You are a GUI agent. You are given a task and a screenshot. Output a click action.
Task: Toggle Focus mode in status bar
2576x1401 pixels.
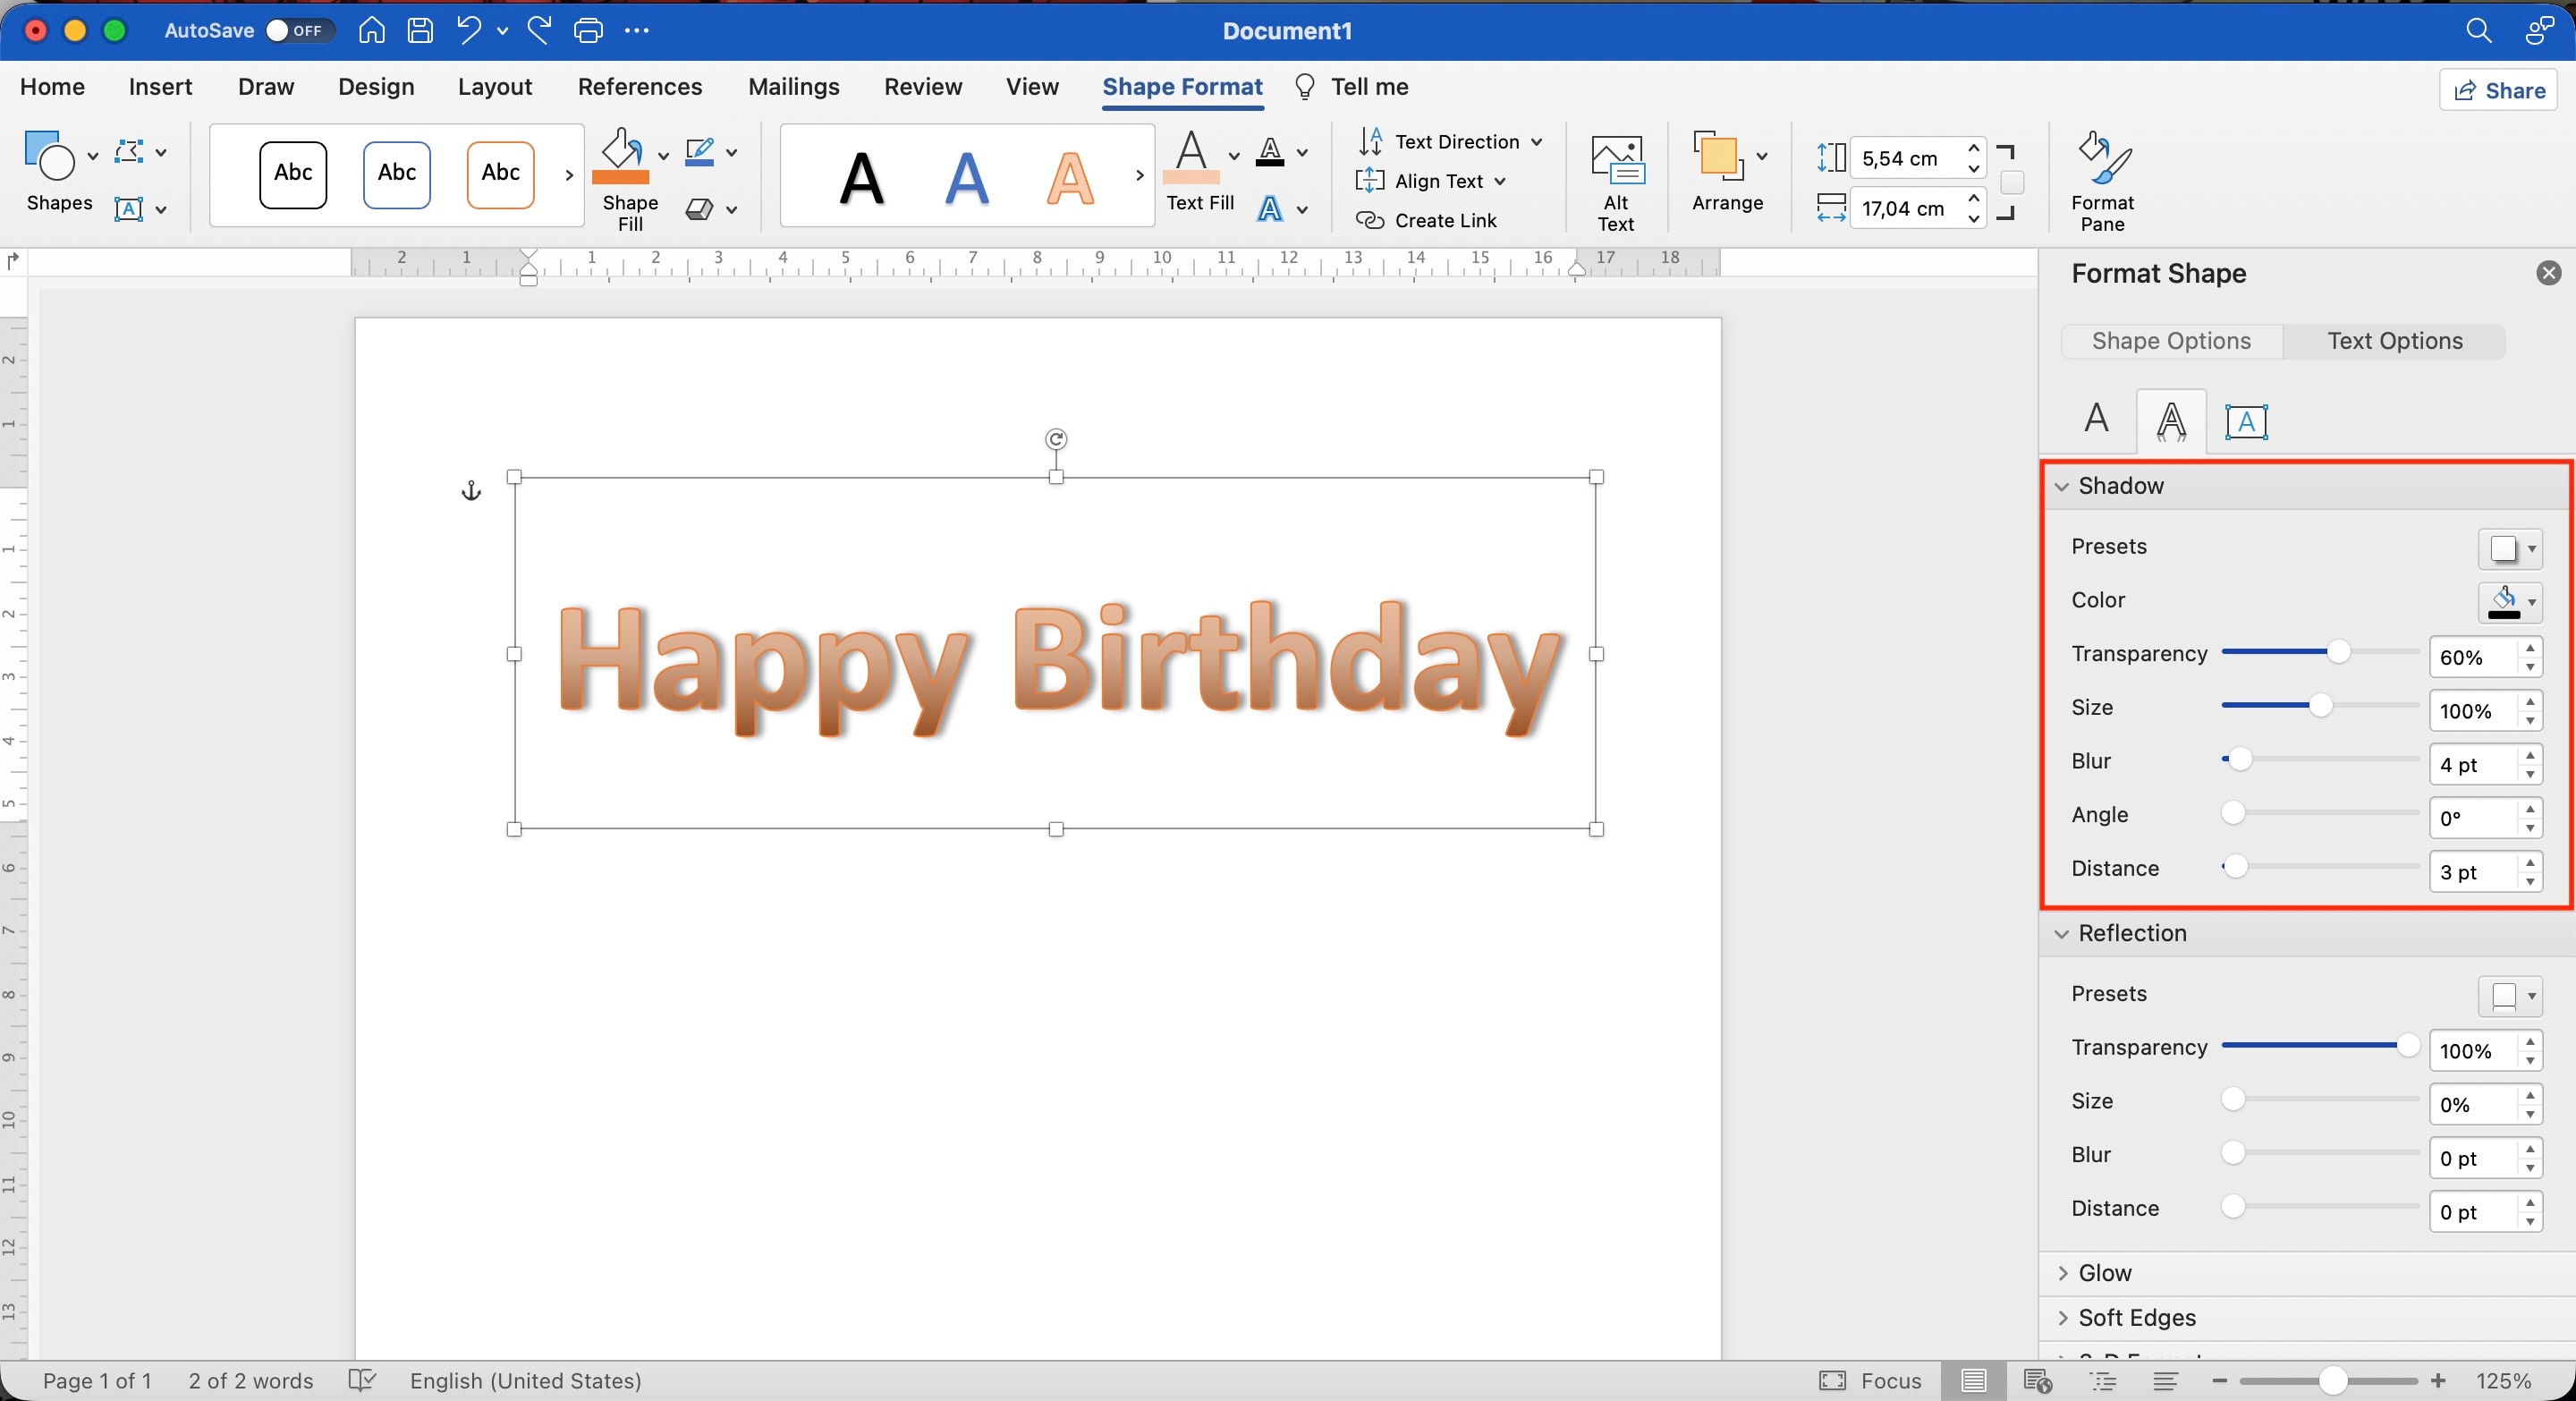pos(1870,1381)
